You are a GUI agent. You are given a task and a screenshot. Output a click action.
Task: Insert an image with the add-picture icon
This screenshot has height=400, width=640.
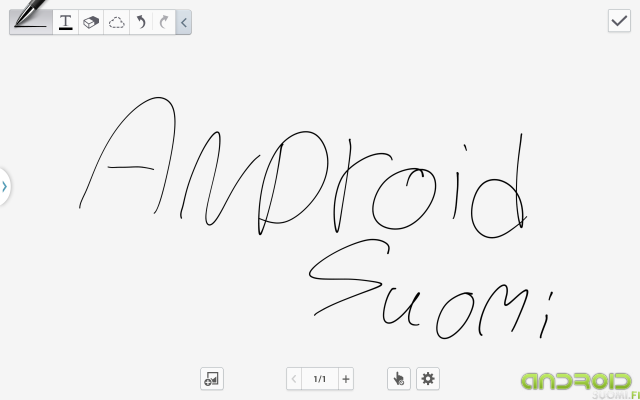212,379
